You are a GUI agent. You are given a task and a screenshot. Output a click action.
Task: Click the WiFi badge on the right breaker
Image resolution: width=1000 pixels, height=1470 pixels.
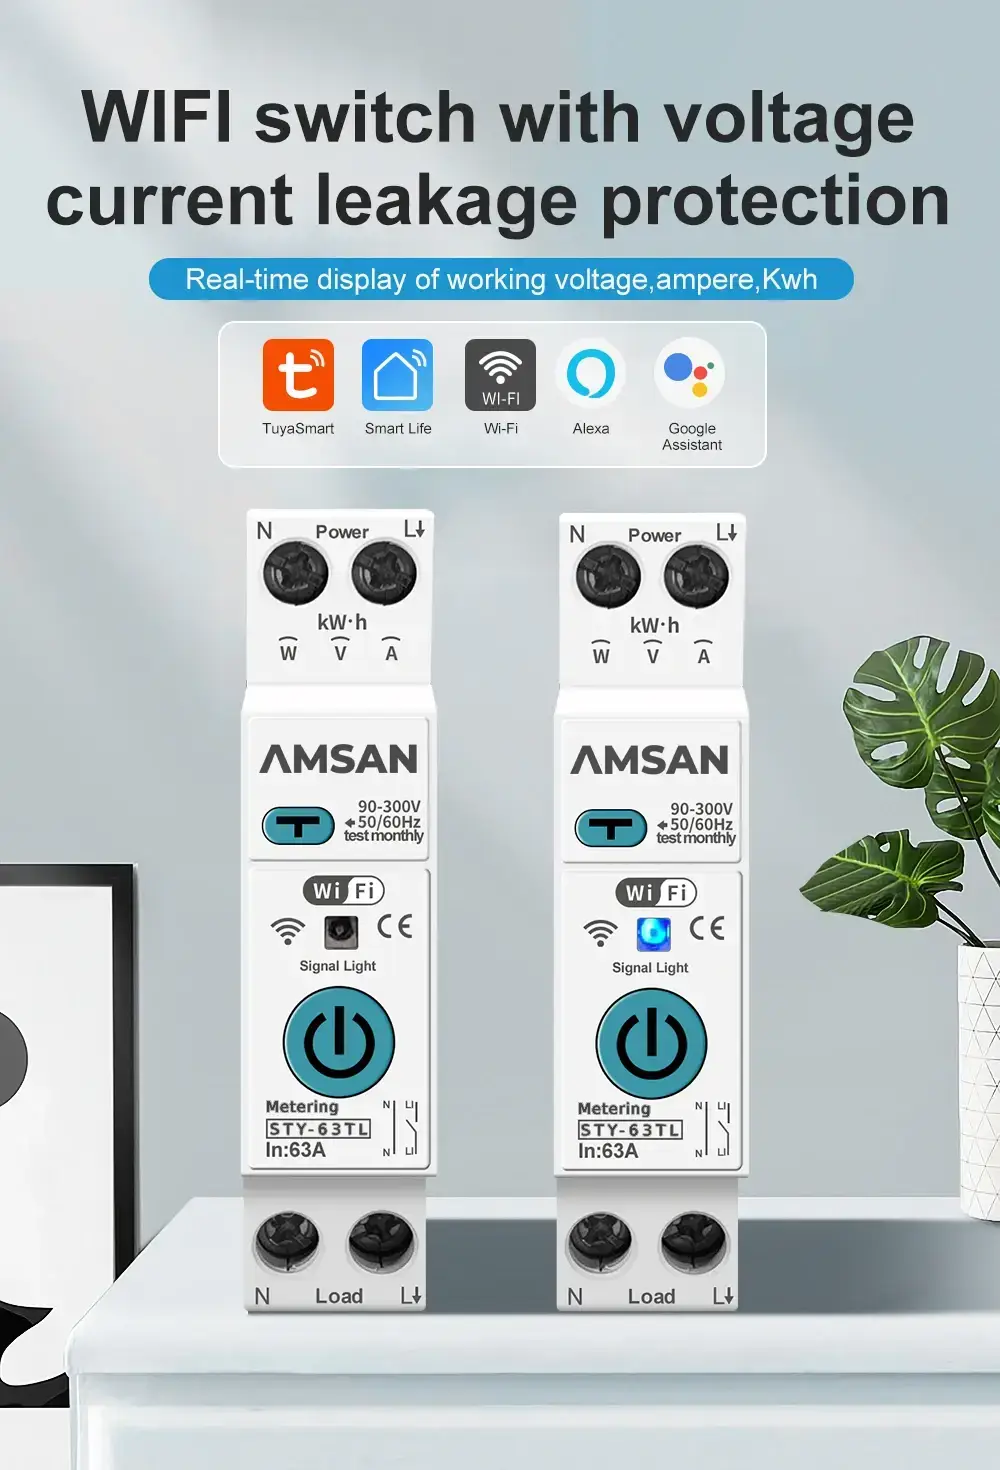[x=656, y=892]
